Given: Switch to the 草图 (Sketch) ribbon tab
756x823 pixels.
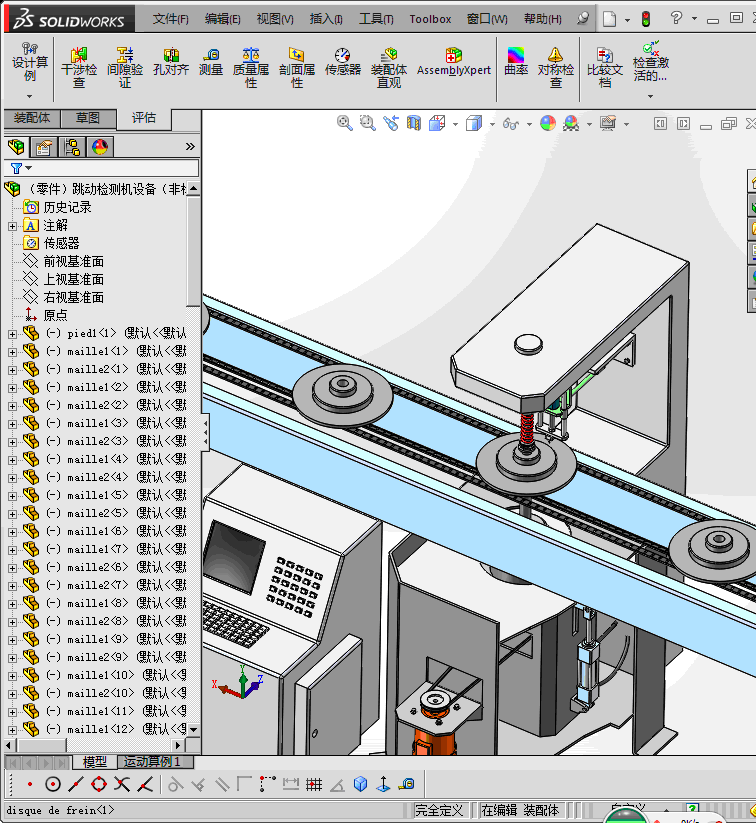Looking at the screenshot, I should click(x=88, y=118).
